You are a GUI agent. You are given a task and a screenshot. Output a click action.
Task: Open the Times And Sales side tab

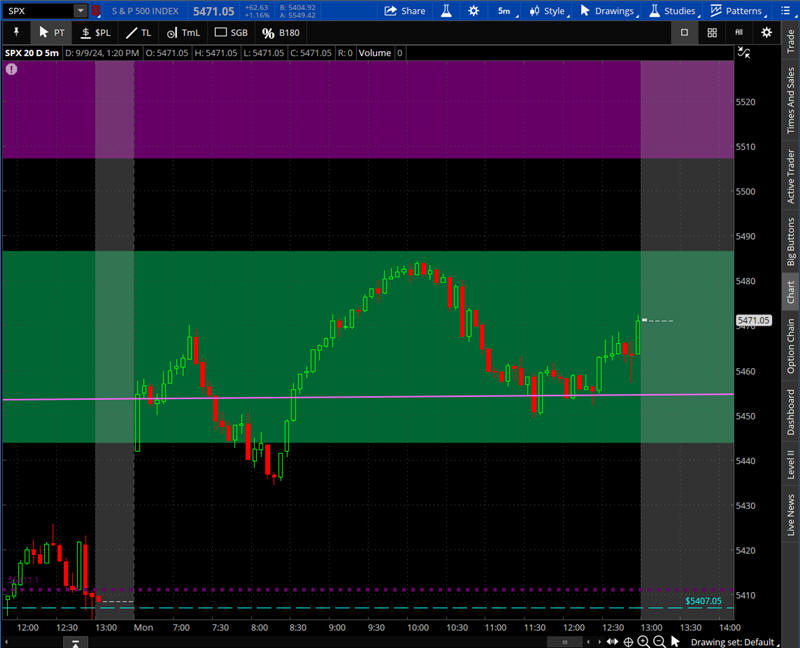(791, 101)
